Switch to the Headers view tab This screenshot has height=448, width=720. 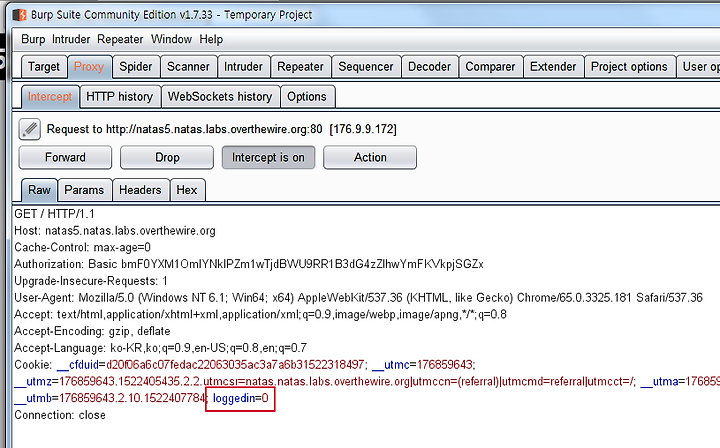(x=141, y=190)
